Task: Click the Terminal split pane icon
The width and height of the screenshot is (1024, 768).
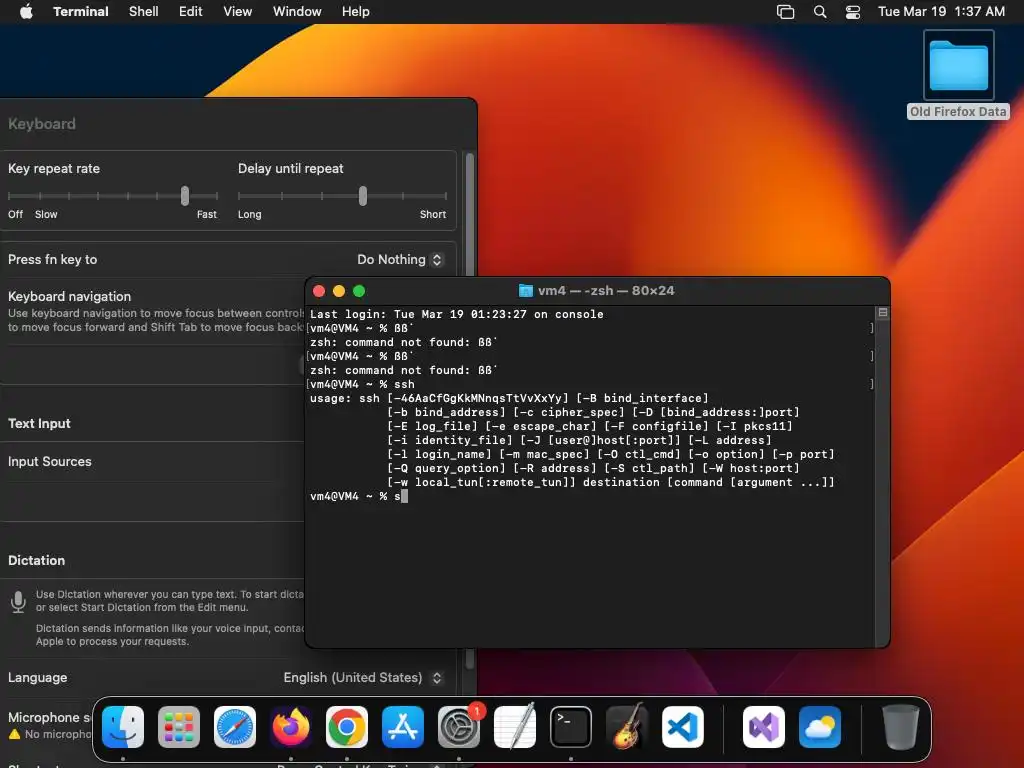Action: coord(883,313)
